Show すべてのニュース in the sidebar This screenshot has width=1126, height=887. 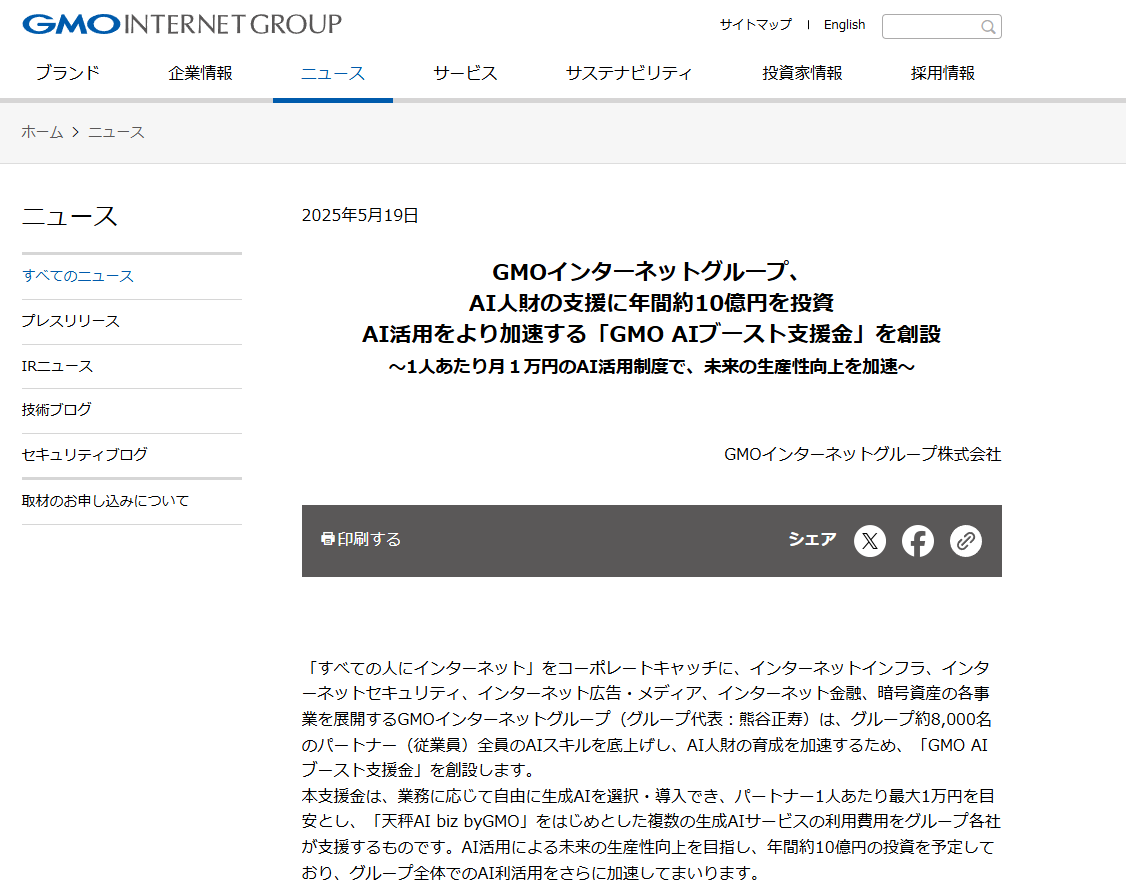click(78, 276)
